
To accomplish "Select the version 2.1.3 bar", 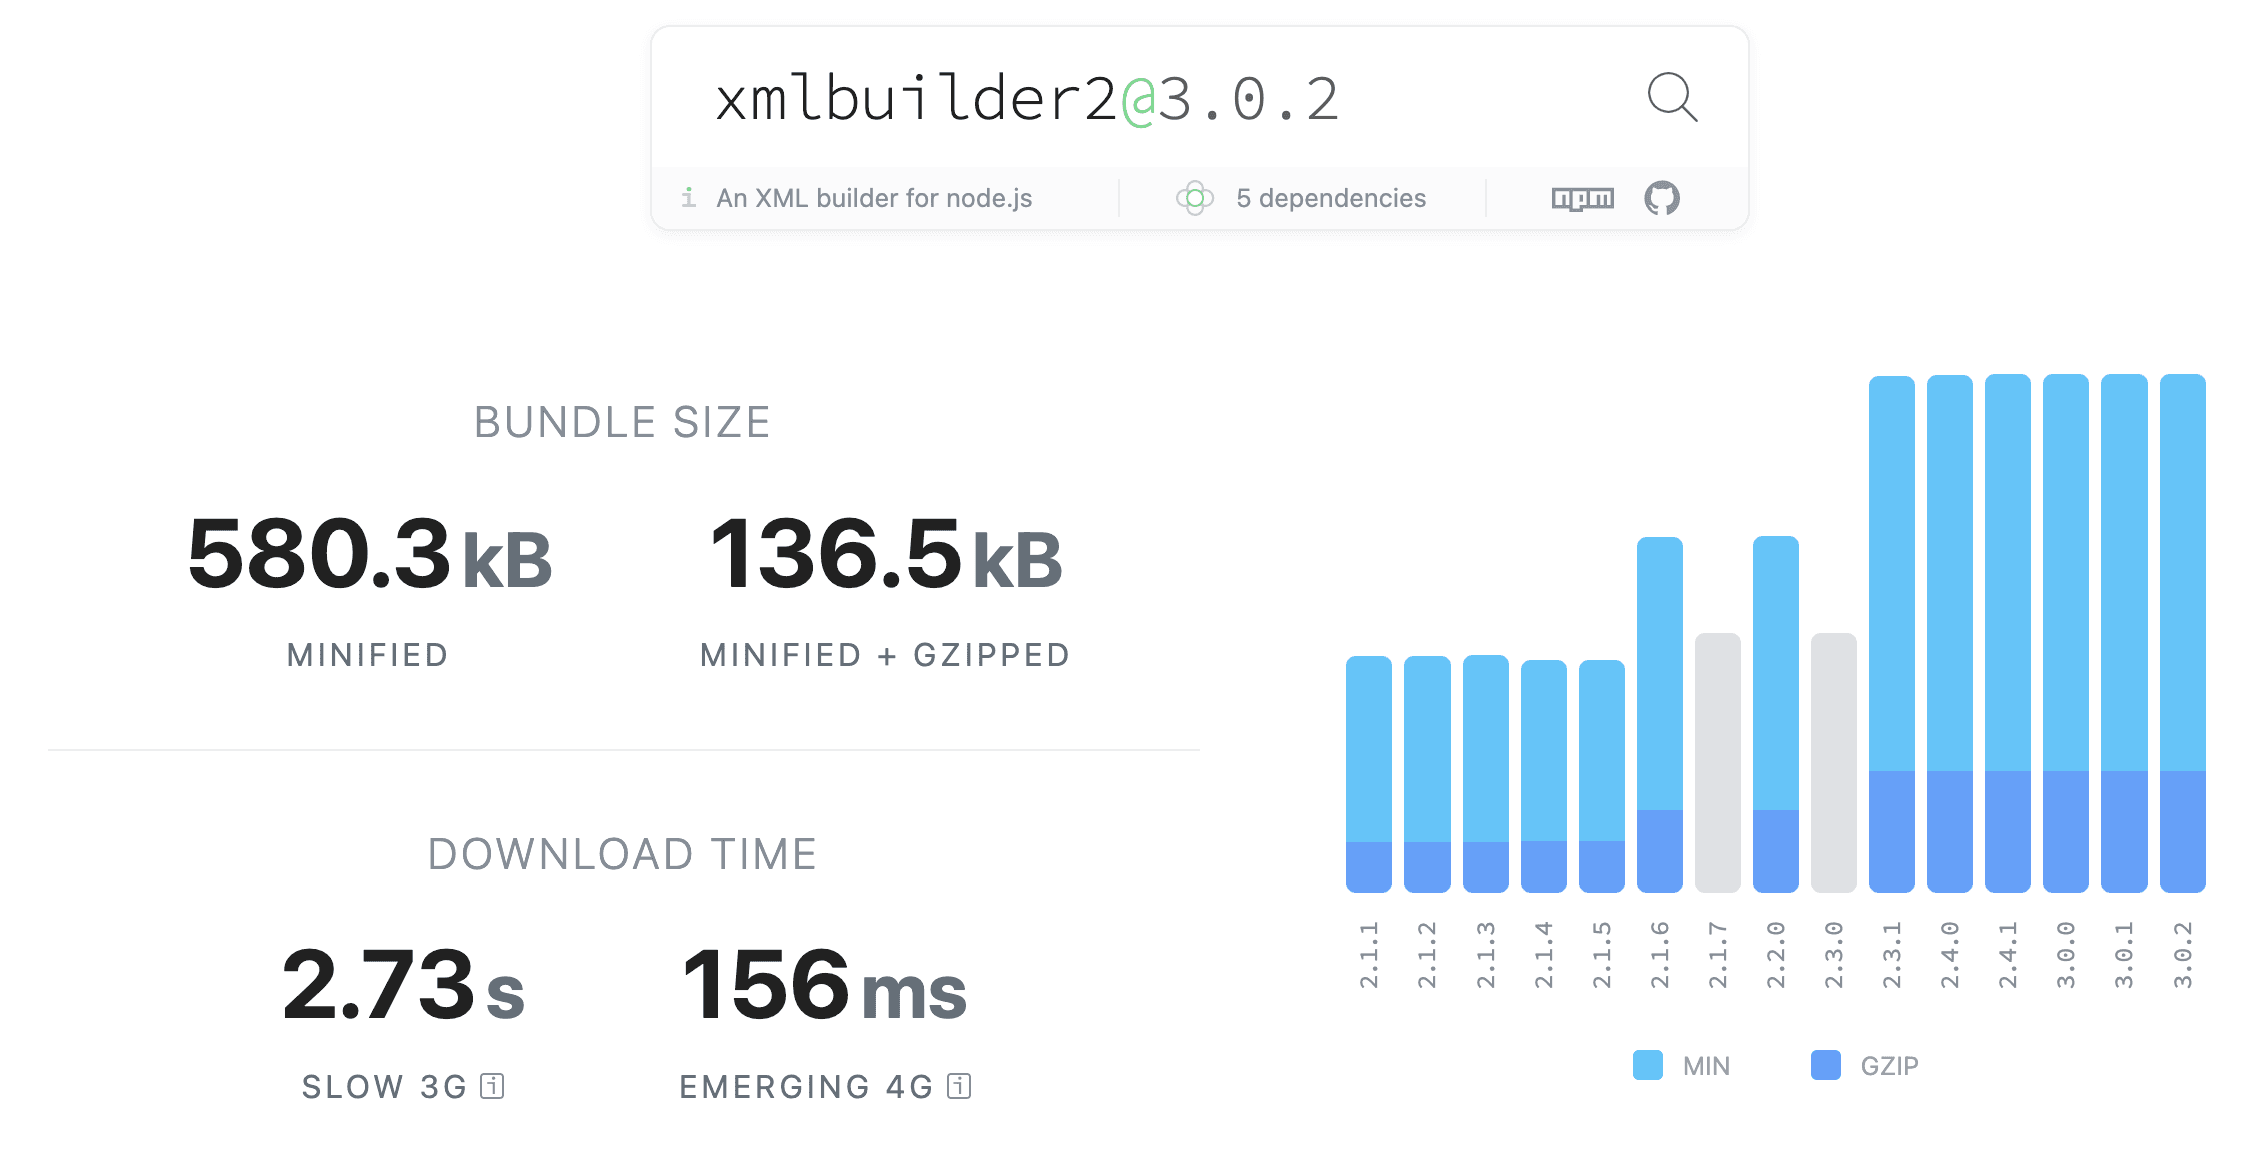I will (x=1485, y=774).
